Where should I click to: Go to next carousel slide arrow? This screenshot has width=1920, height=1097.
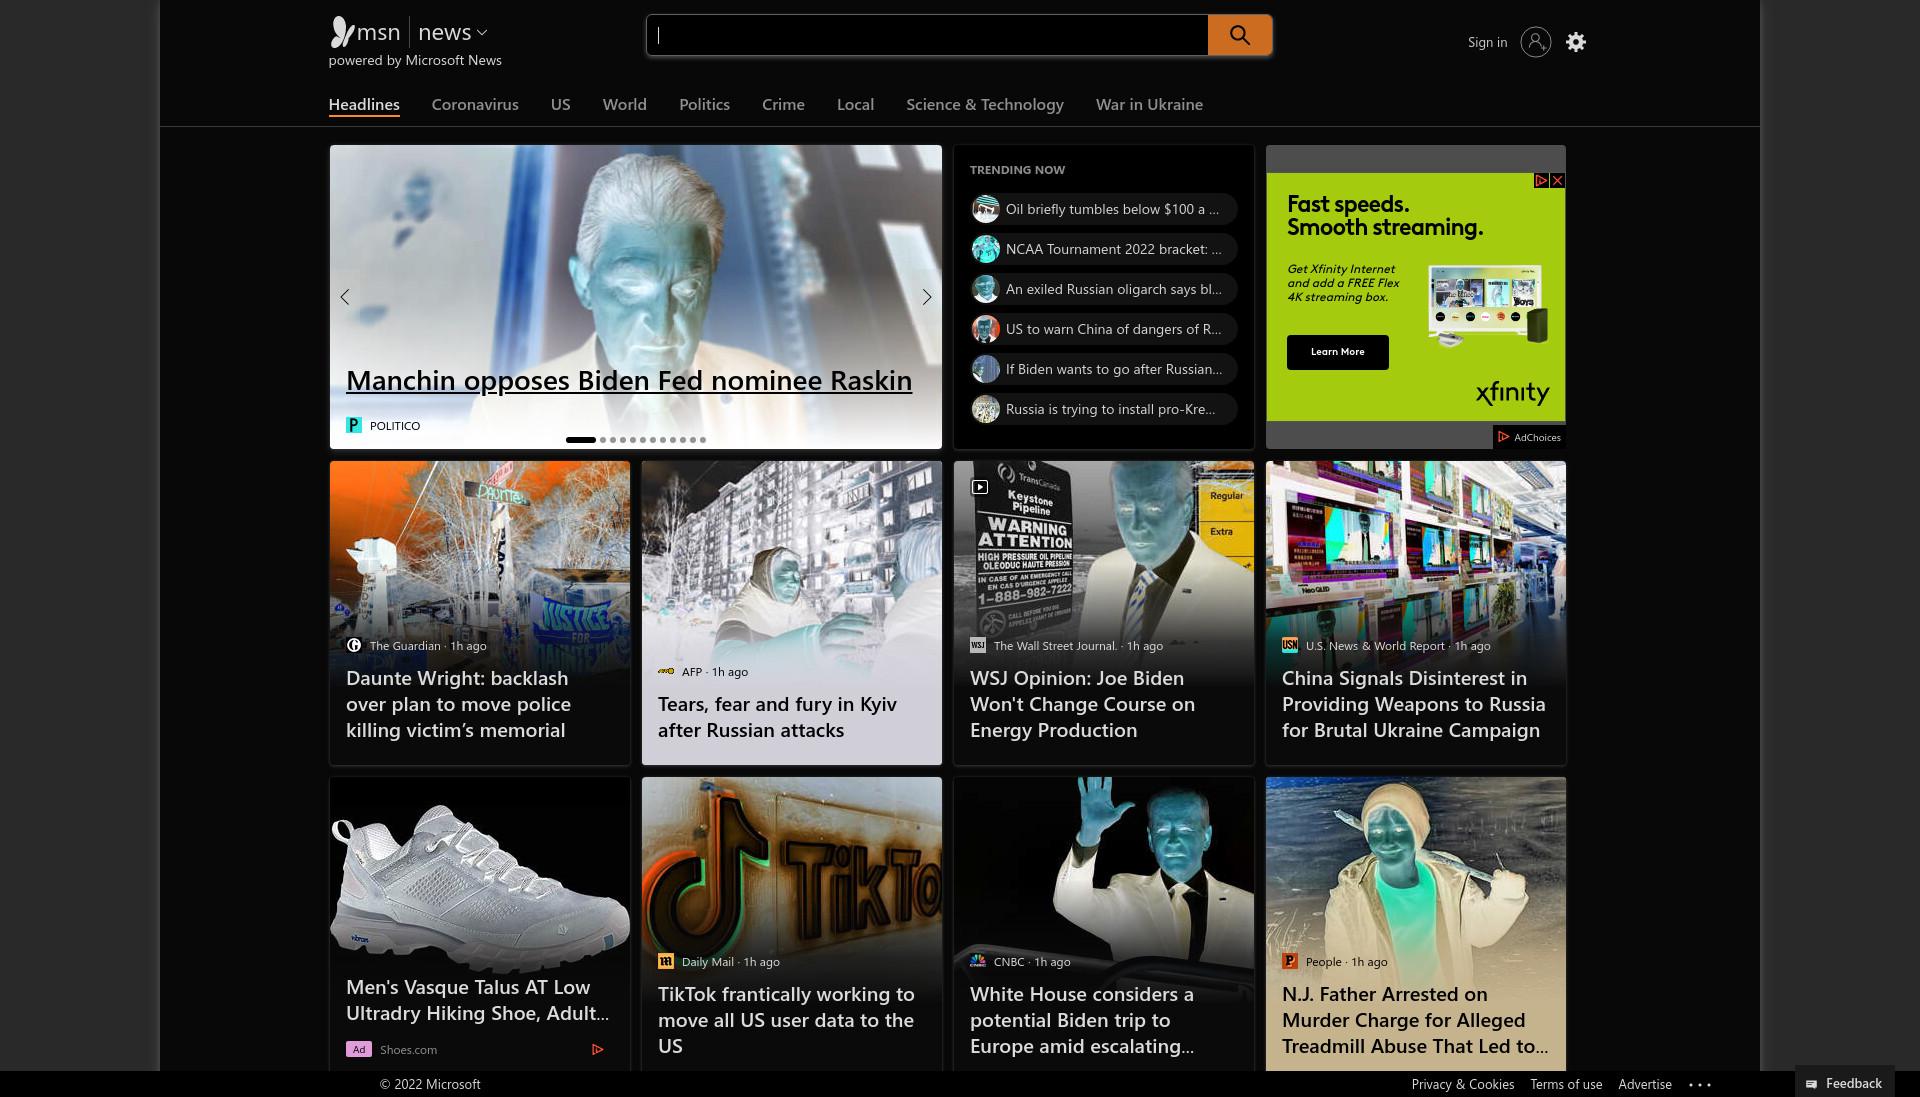(x=926, y=297)
